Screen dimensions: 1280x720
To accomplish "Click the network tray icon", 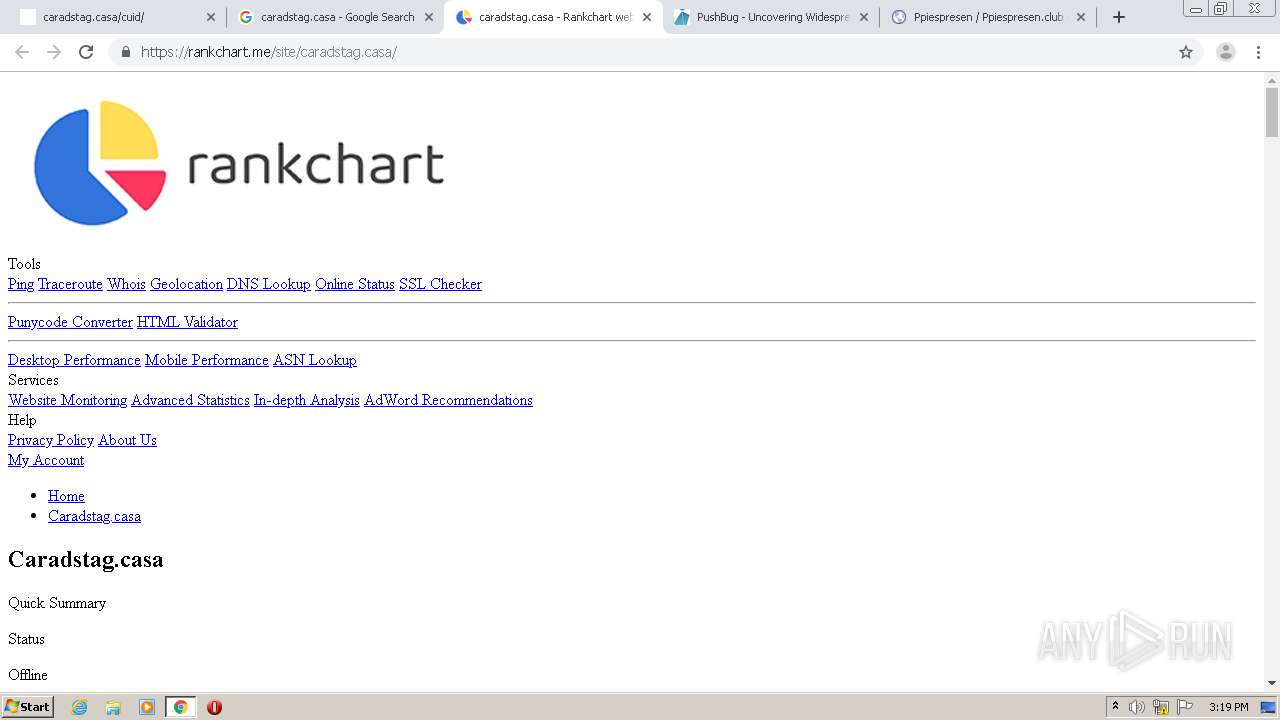I will [1161, 707].
